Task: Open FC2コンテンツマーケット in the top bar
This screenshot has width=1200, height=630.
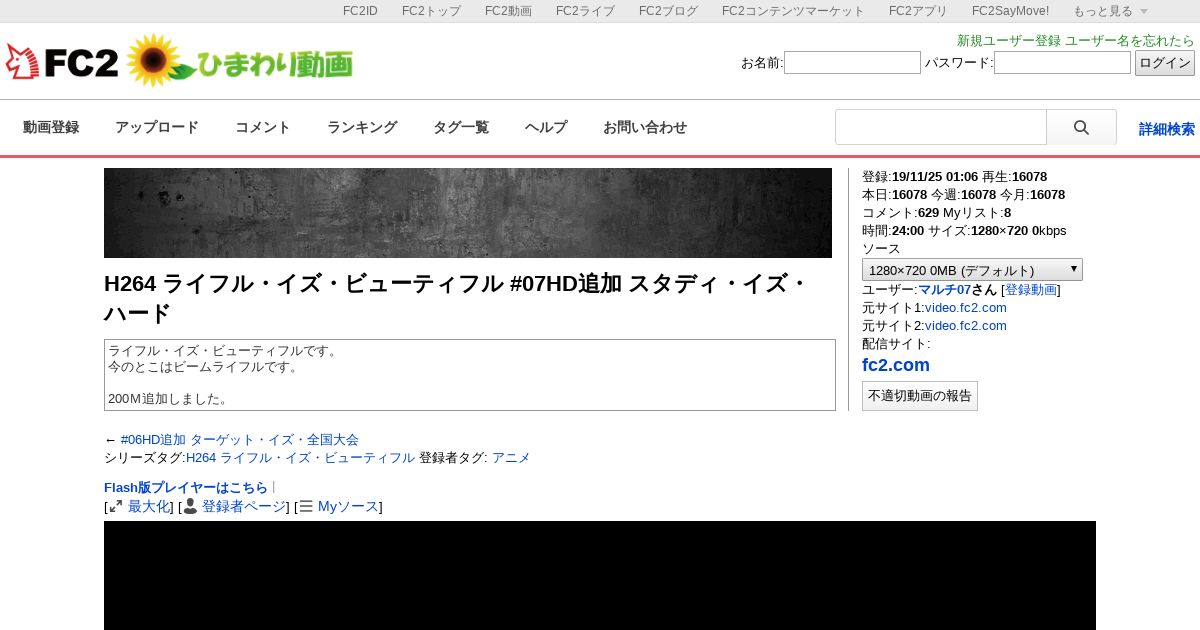Action: coord(793,11)
